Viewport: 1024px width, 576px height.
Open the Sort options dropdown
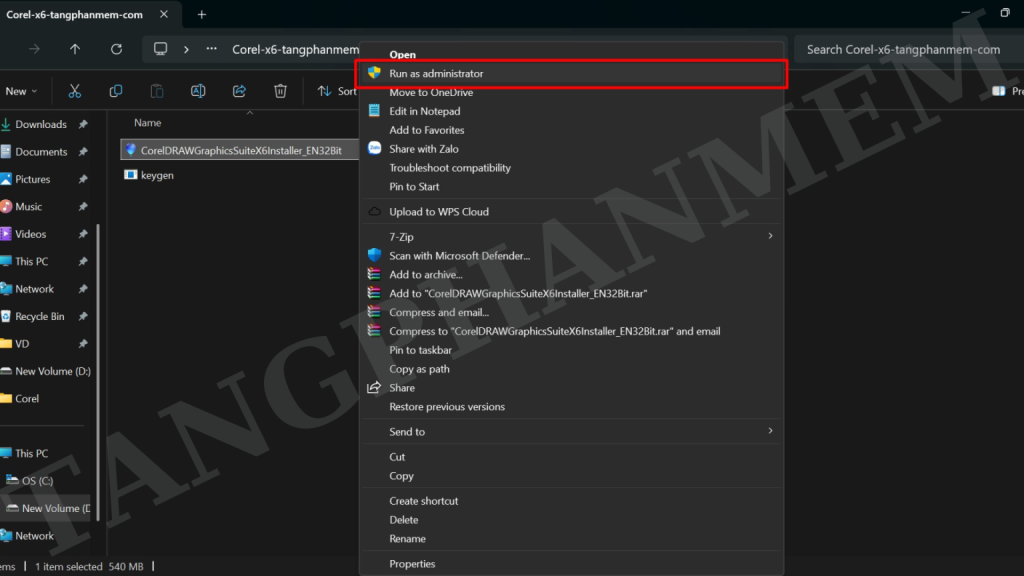337,91
